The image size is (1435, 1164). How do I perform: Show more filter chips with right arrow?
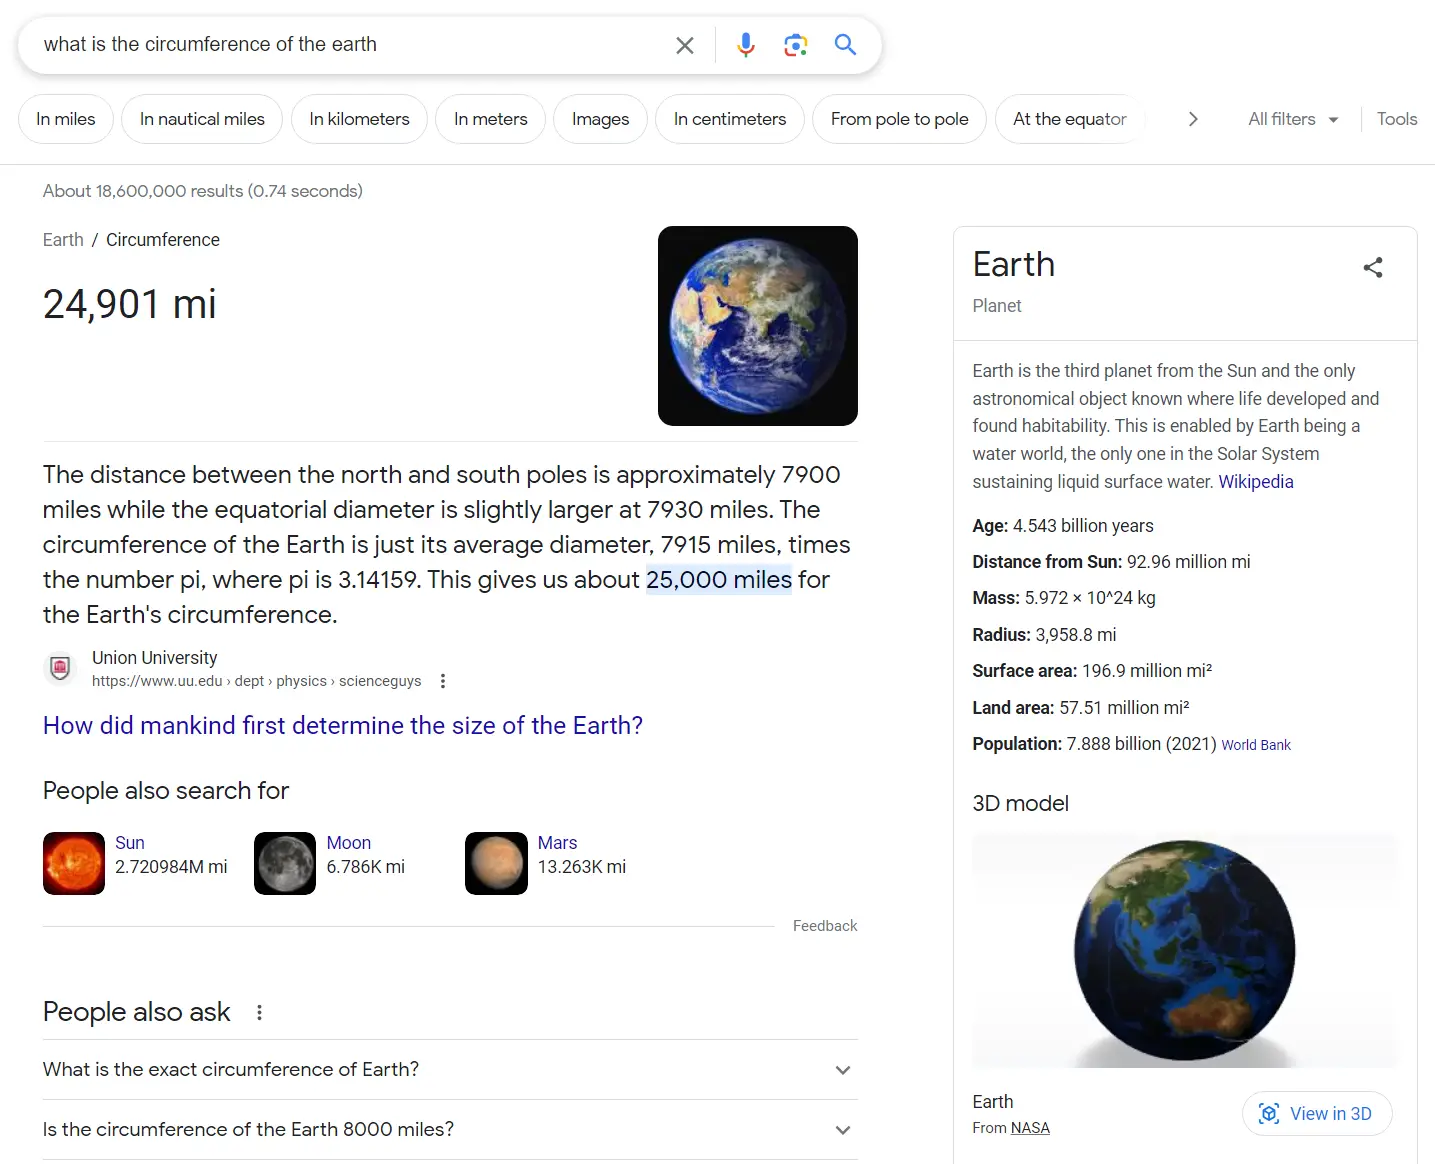tap(1192, 119)
